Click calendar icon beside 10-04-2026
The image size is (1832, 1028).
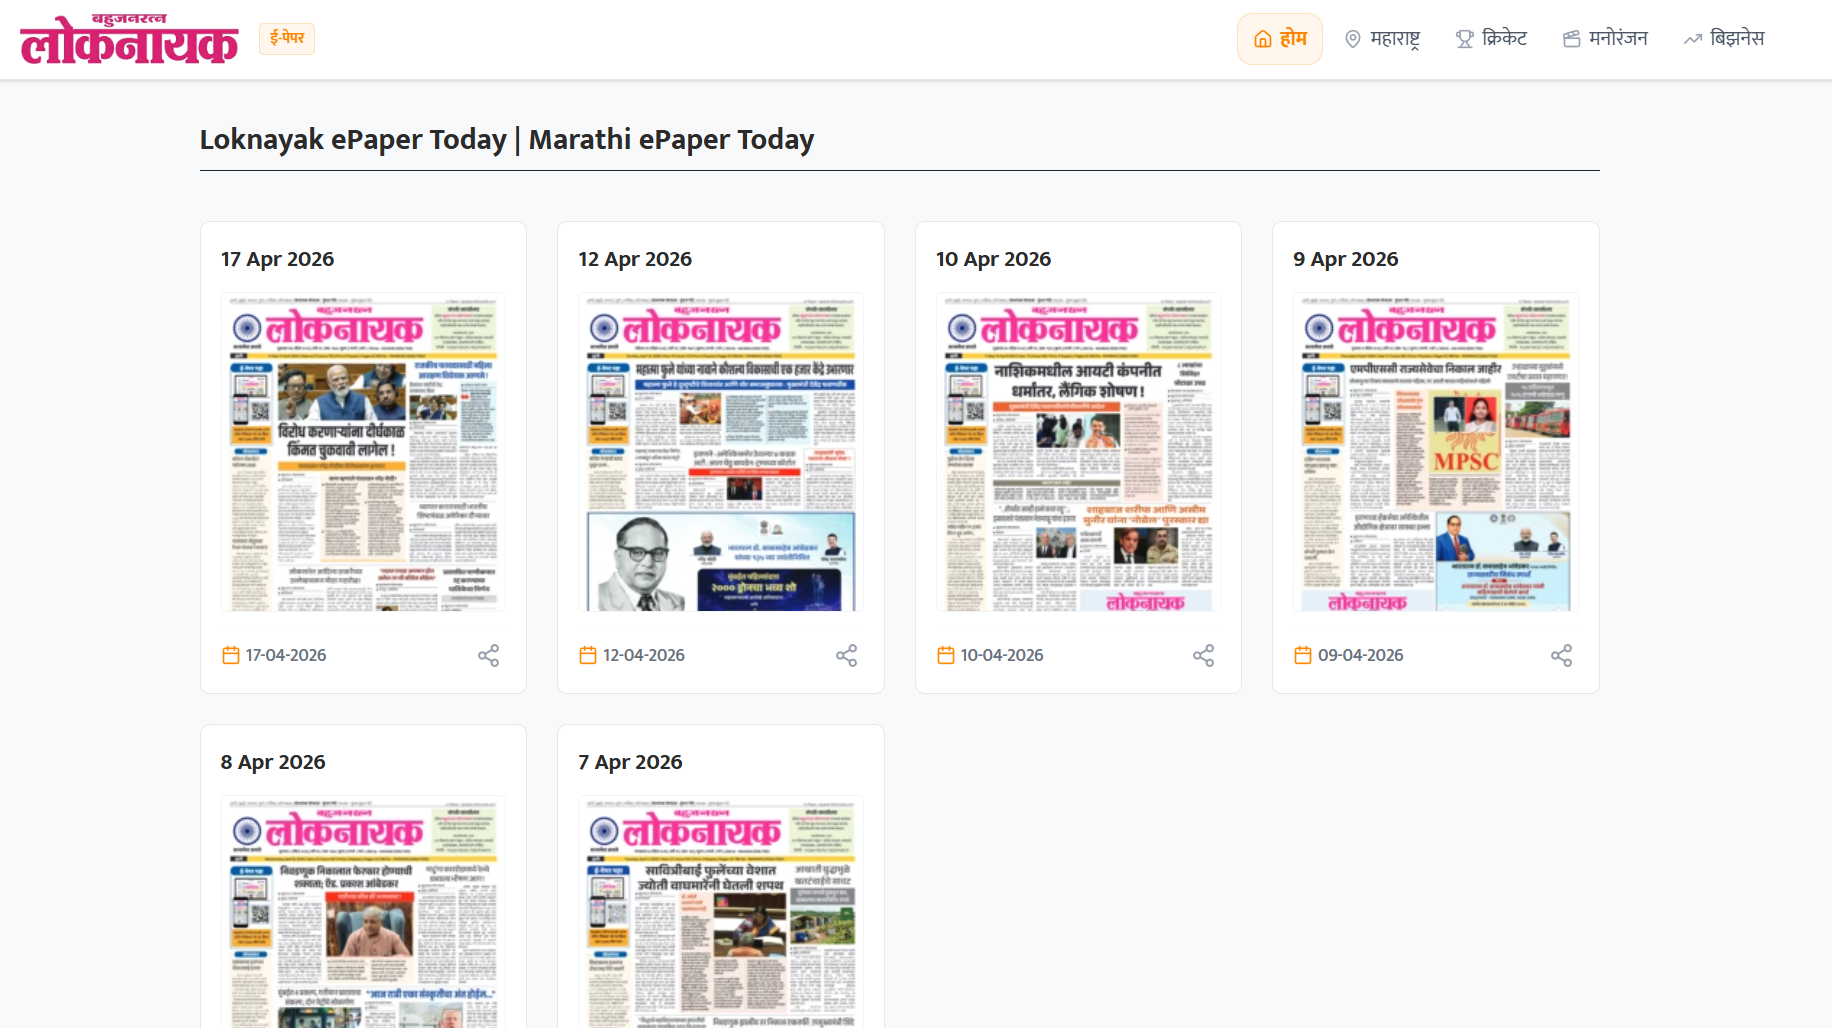pyautogui.click(x=946, y=655)
